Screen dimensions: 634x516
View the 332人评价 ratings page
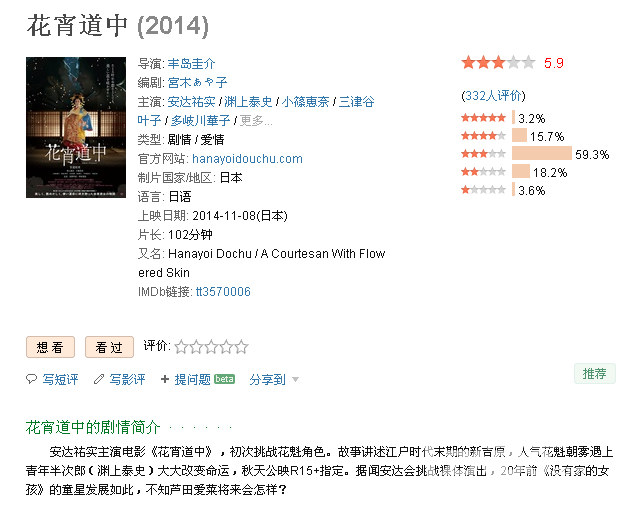(493, 96)
